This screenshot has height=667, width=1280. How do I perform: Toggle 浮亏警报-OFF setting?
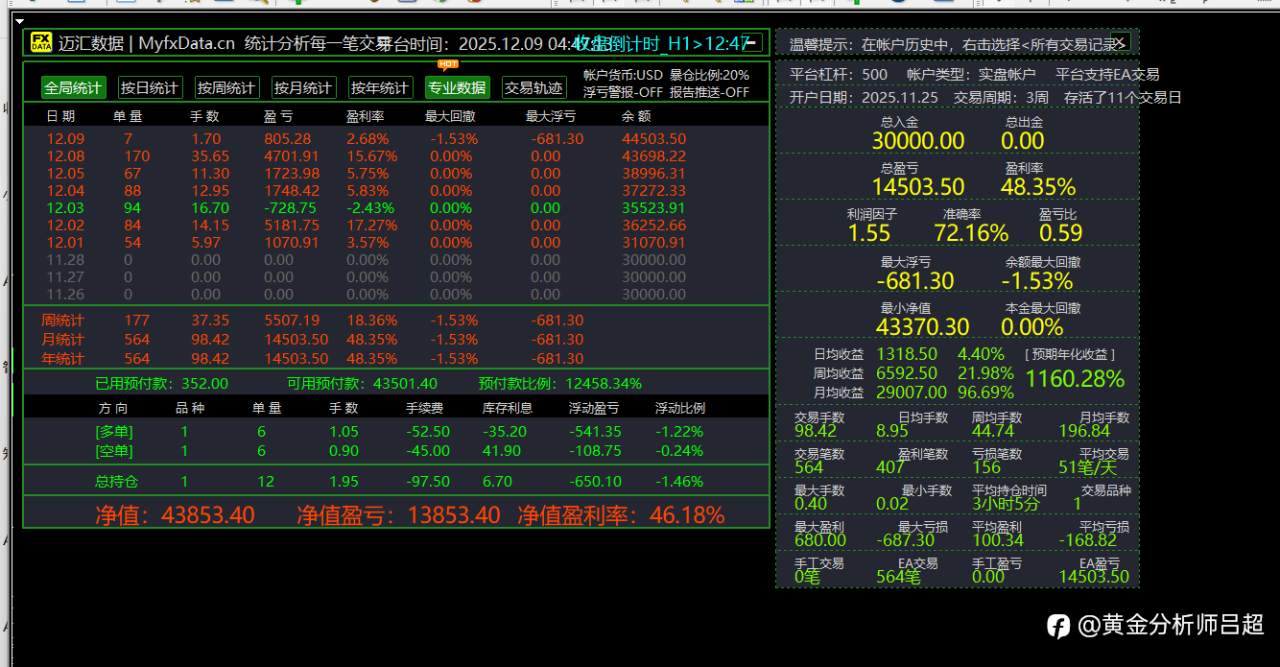point(623,92)
